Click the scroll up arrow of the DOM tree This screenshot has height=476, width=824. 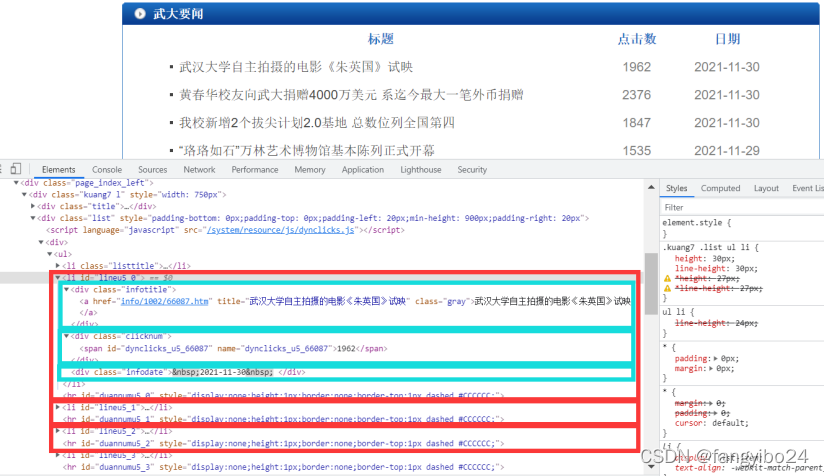[651, 187]
